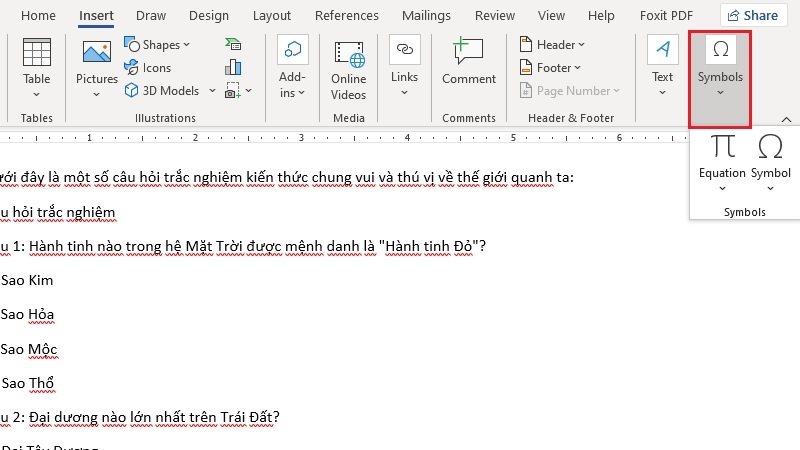Click the answer 'Sao Mộc'
The image size is (800, 450).
[x=29, y=349]
